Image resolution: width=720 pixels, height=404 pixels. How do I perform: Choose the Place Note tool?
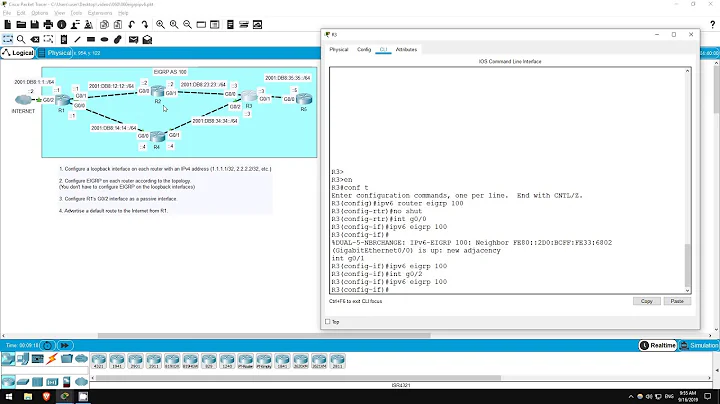coord(64,39)
